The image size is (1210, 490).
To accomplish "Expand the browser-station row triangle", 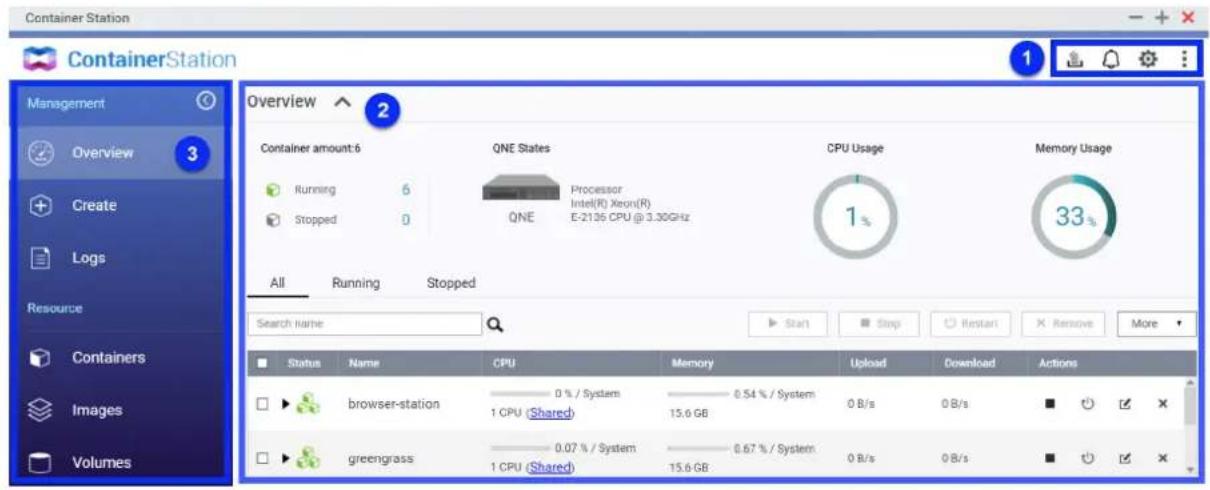I will pos(285,404).
